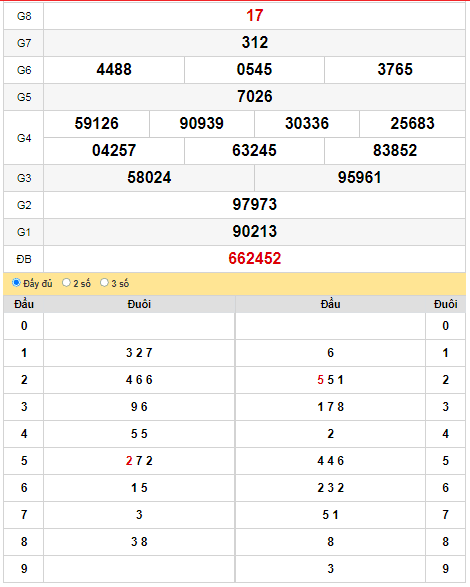Screen dimensions: 470x587
Task: Click the G3 number 58024
Action: (149, 177)
